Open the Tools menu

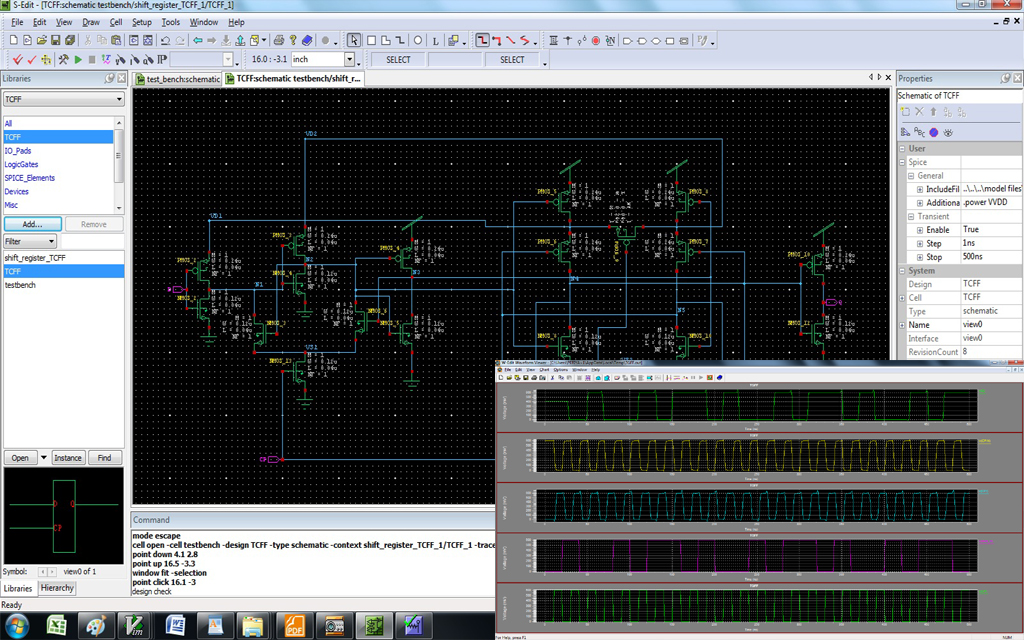tap(170, 22)
